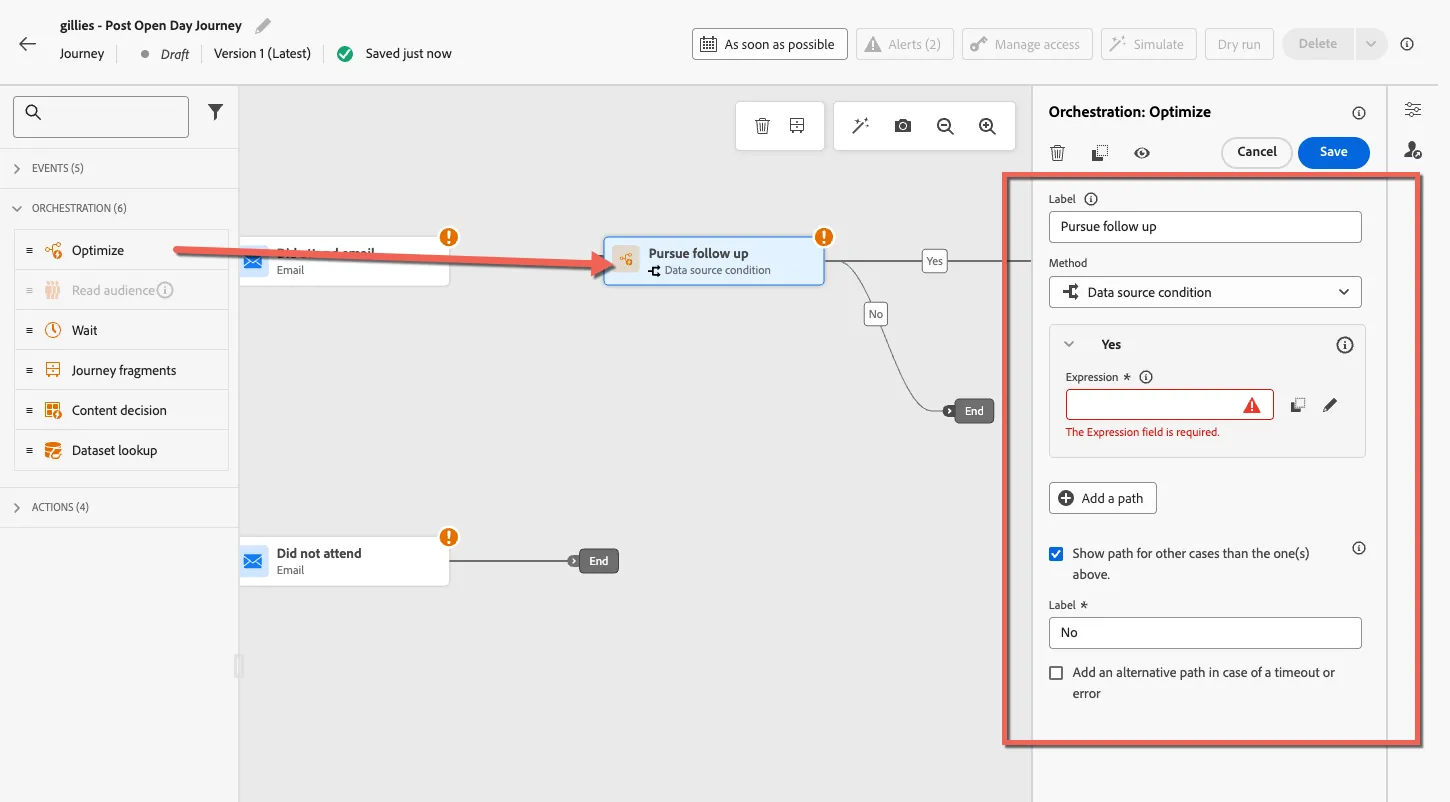Click Add a path button
Screen dimensions: 1450x802
1103,498
